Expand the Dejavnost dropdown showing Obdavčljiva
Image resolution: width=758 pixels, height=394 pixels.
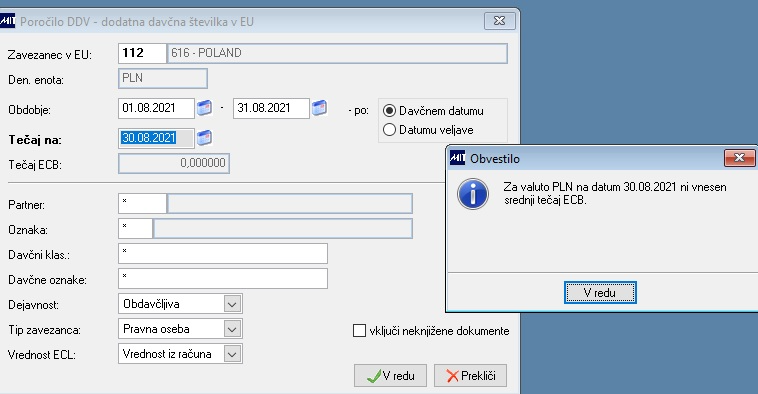coord(232,304)
